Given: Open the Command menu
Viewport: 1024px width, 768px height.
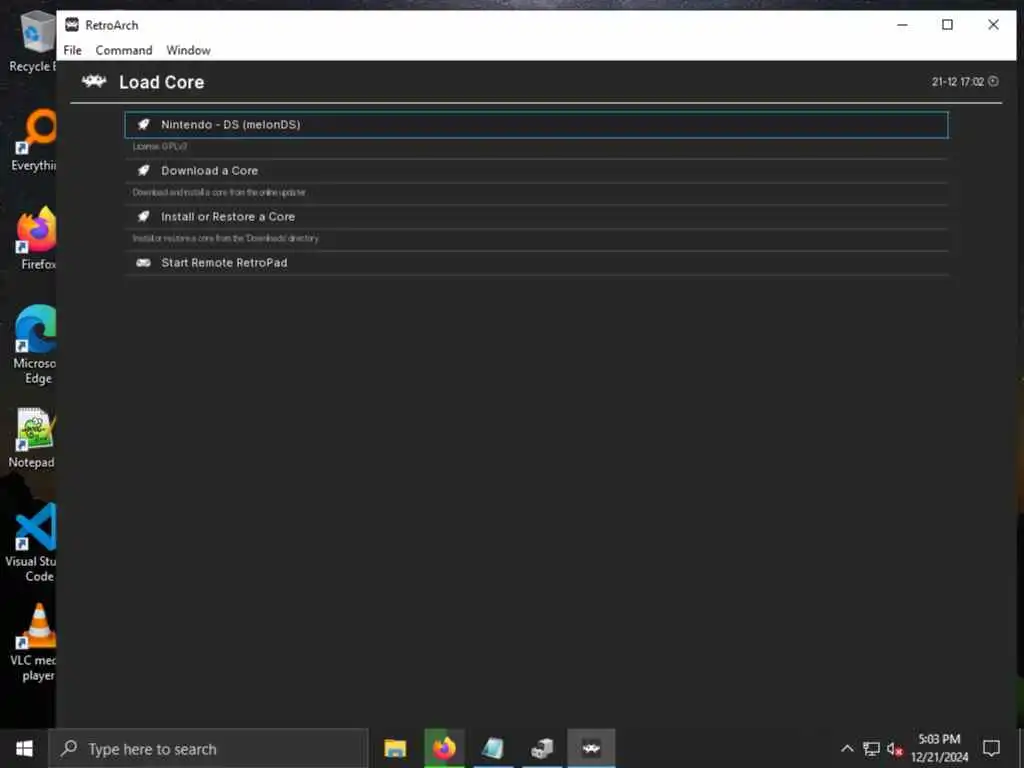Looking at the screenshot, I should click(123, 50).
